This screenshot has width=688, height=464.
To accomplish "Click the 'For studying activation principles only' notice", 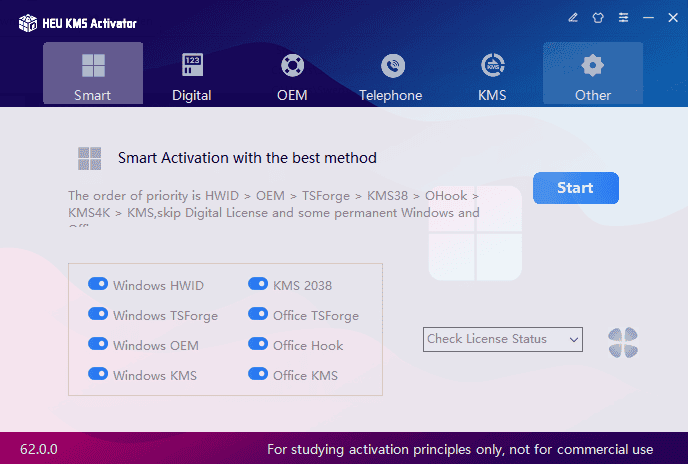I will [x=460, y=450].
